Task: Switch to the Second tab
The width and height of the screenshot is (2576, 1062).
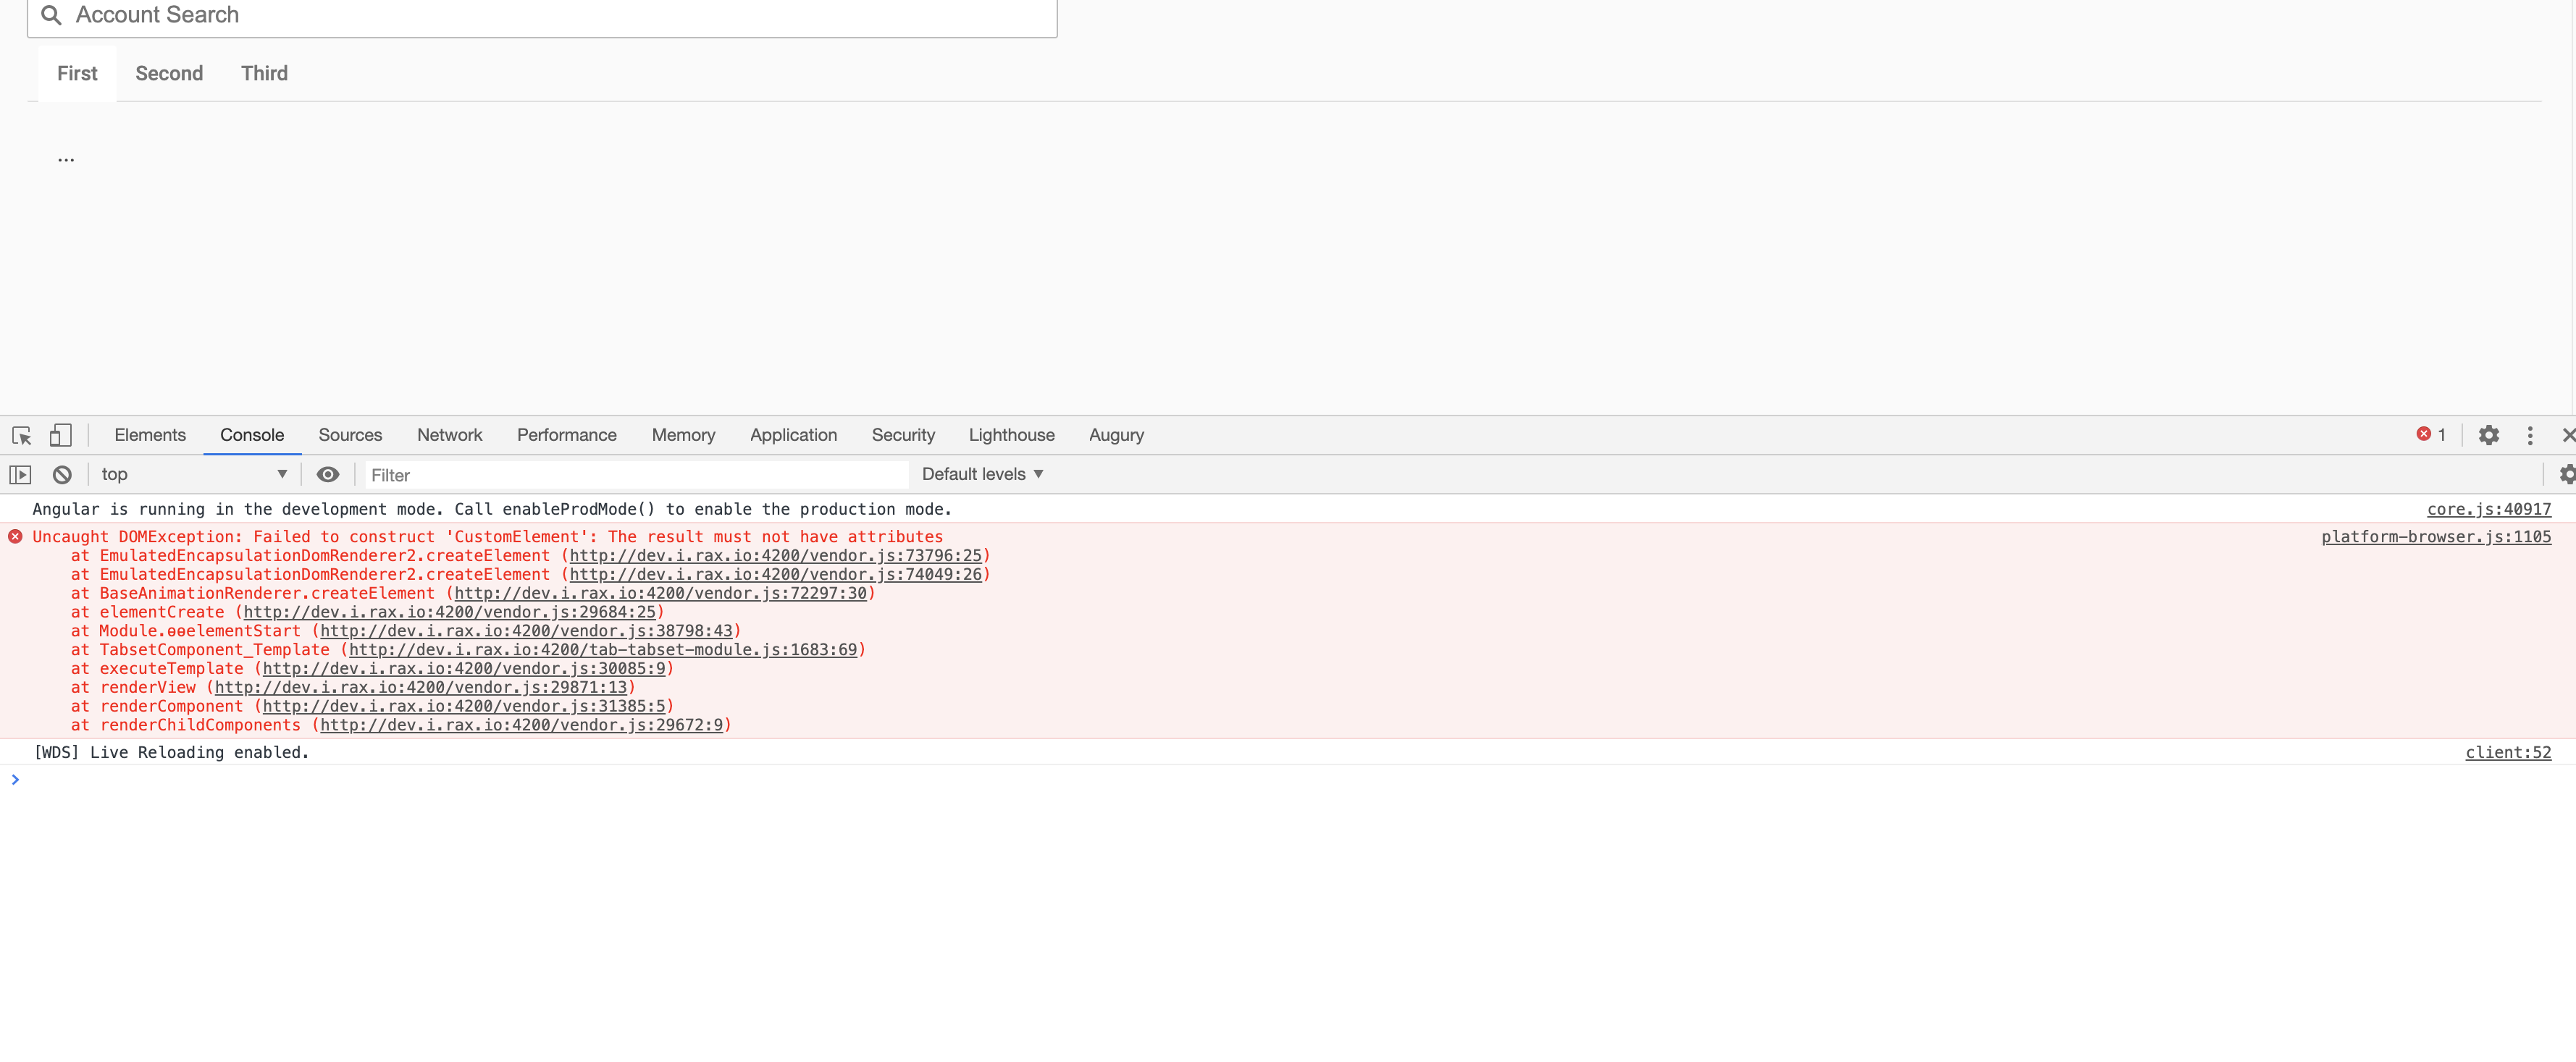Action: 168,73
